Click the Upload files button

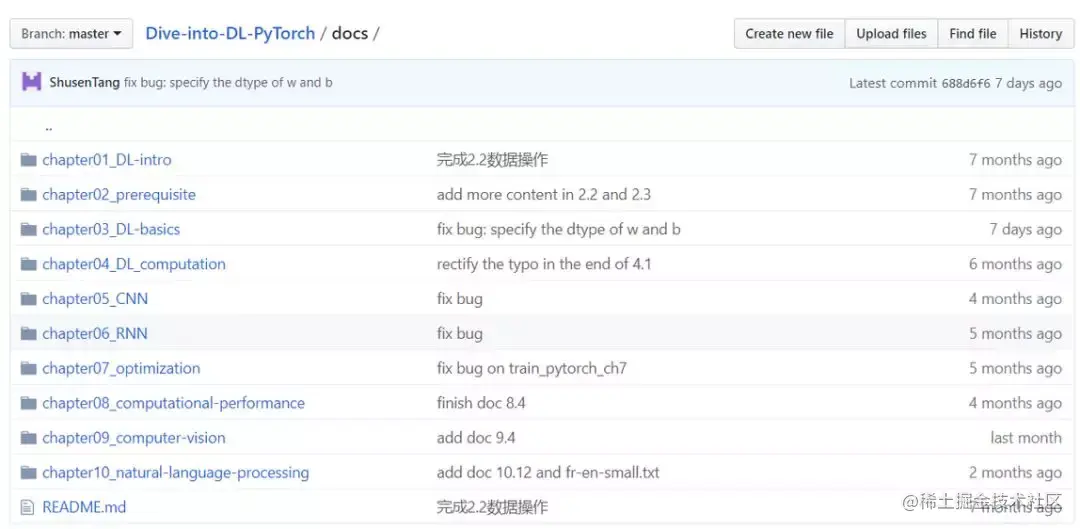891,34
